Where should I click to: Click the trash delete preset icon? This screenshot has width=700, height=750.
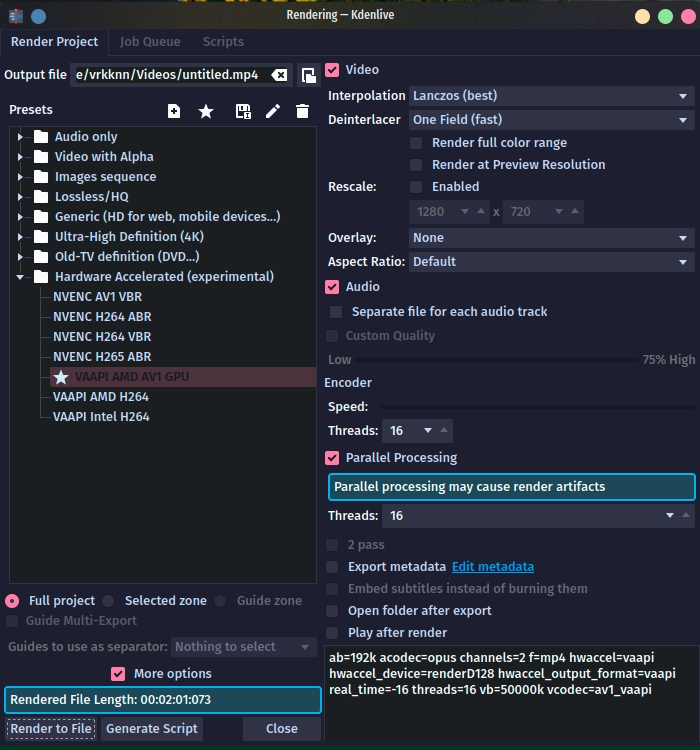pyautogui.click(x=302, y=111)
